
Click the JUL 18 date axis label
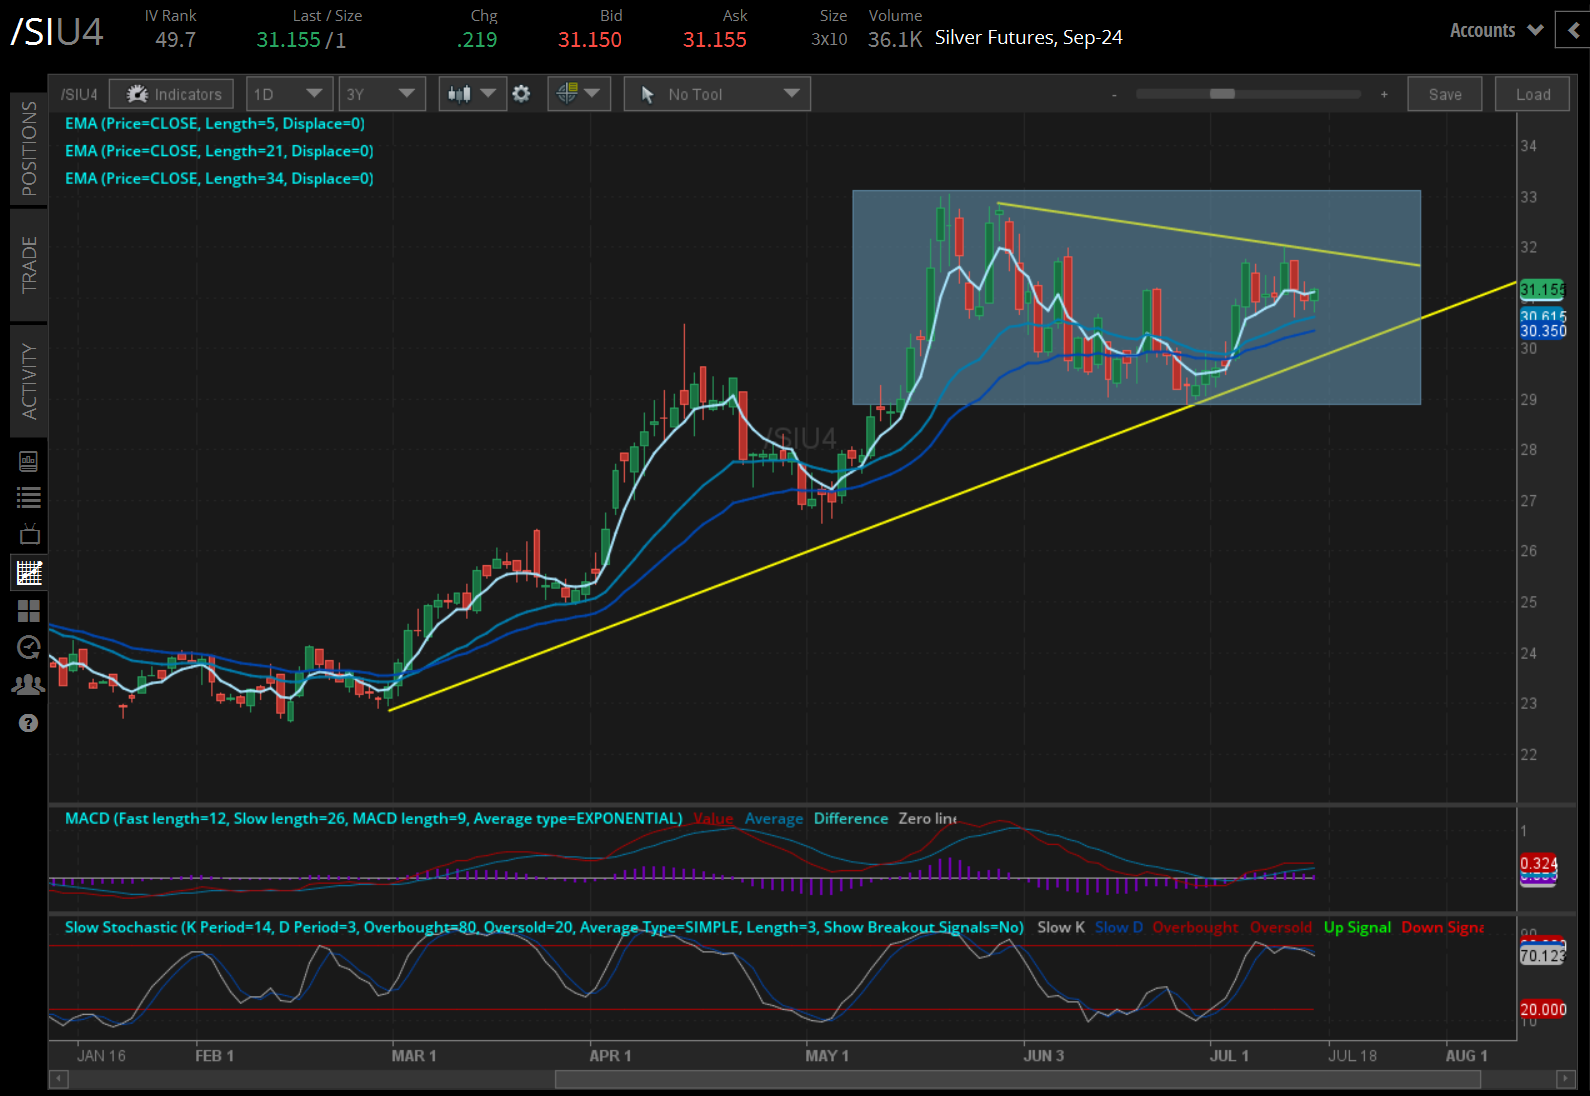coord(1352,1055)
